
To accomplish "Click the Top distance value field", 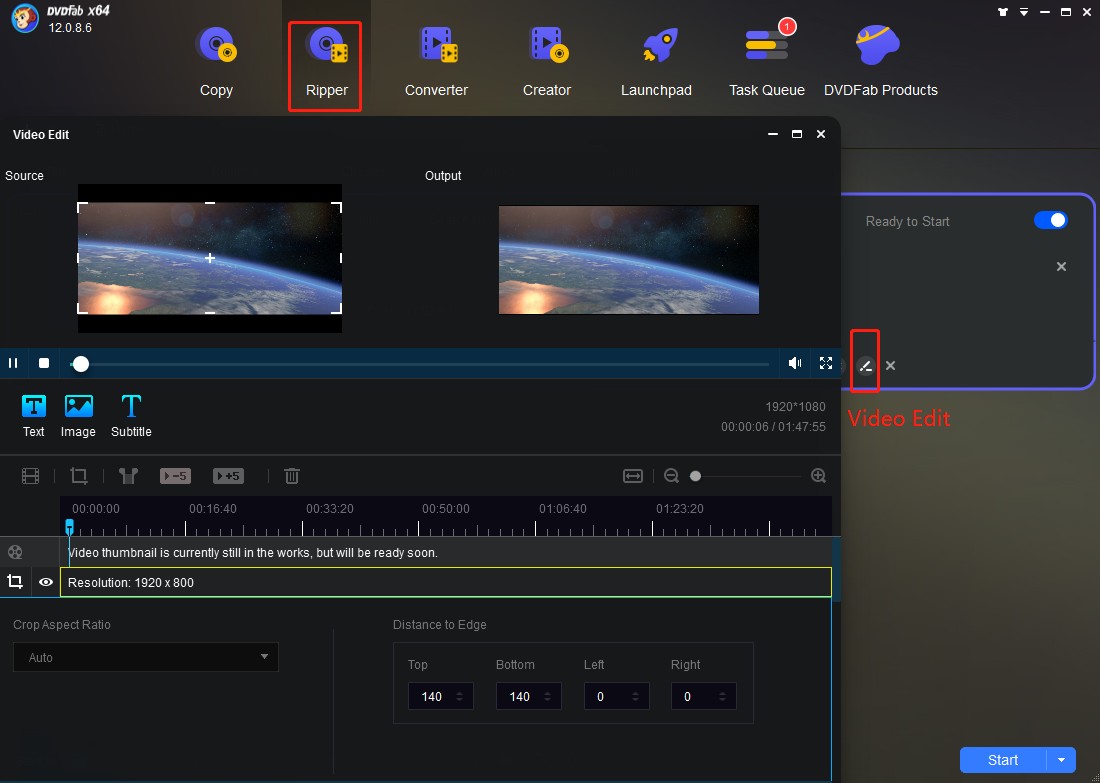I will pos(434,695).
